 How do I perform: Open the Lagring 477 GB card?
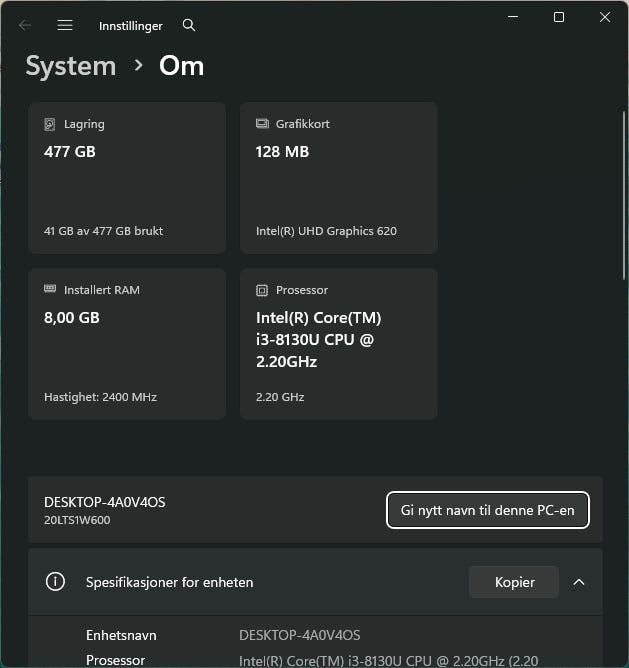pos(127,178)
